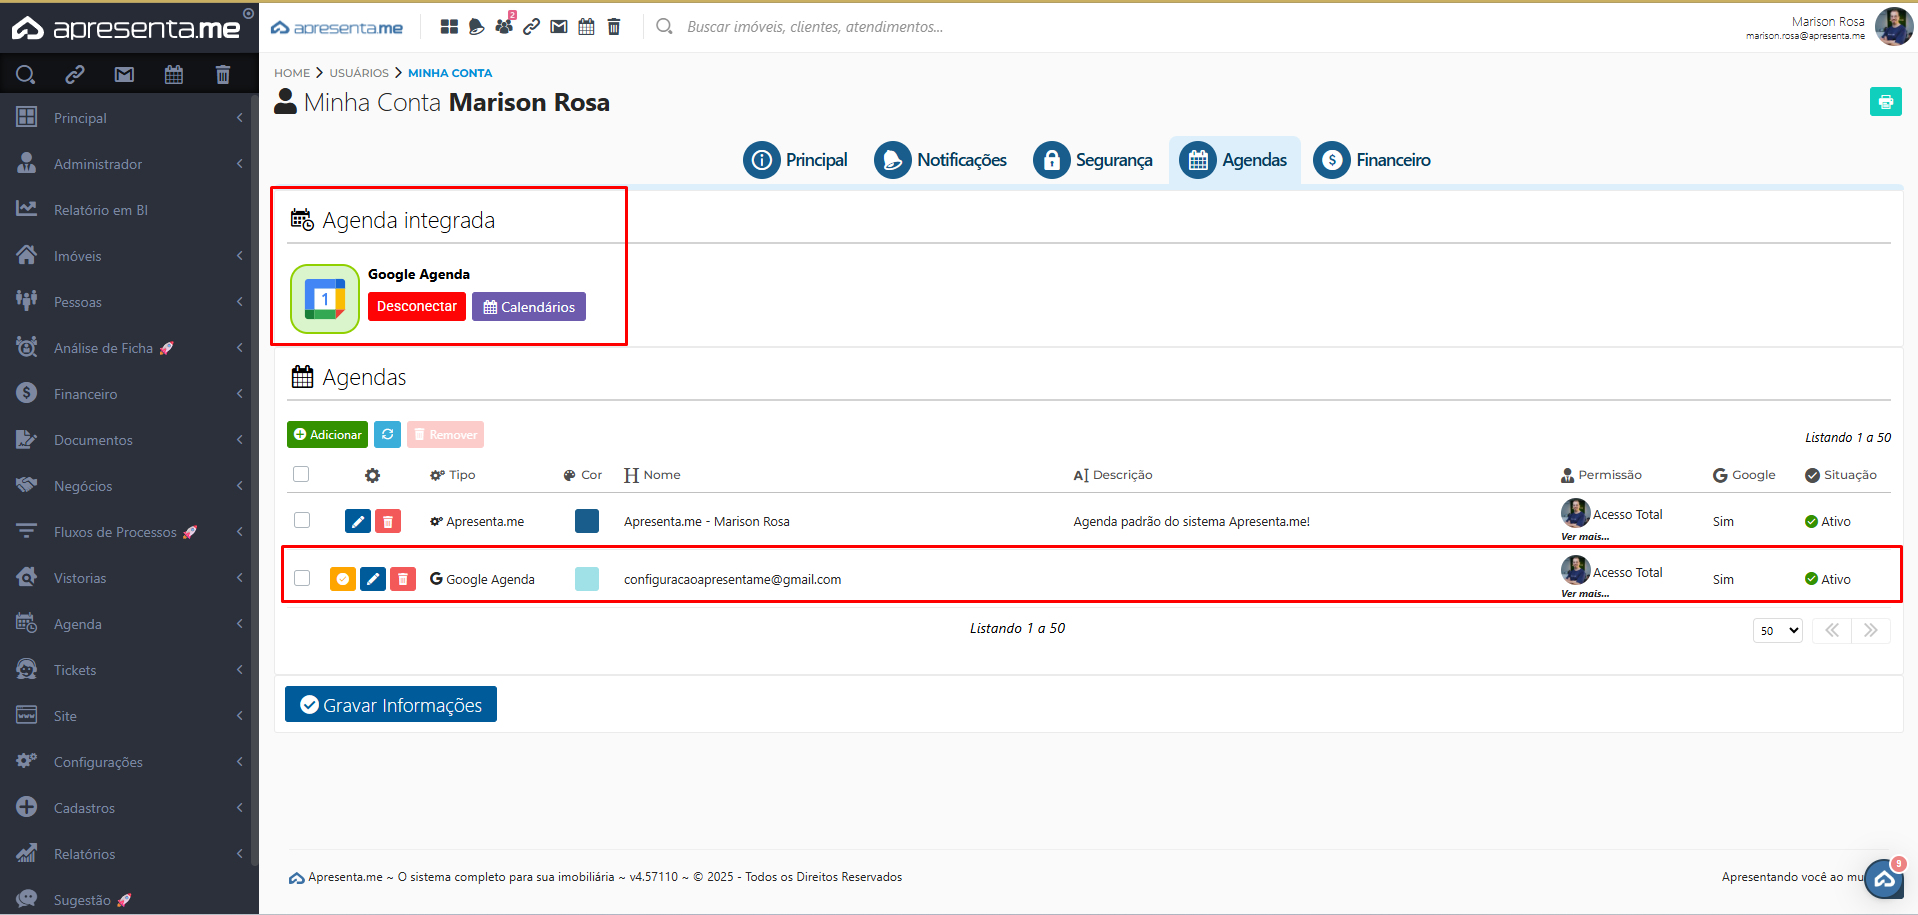The height and width of the screenshot is (915, 1918).
Task: Delete the Apresenta.me agenda with trash icon
Action: 388,521
